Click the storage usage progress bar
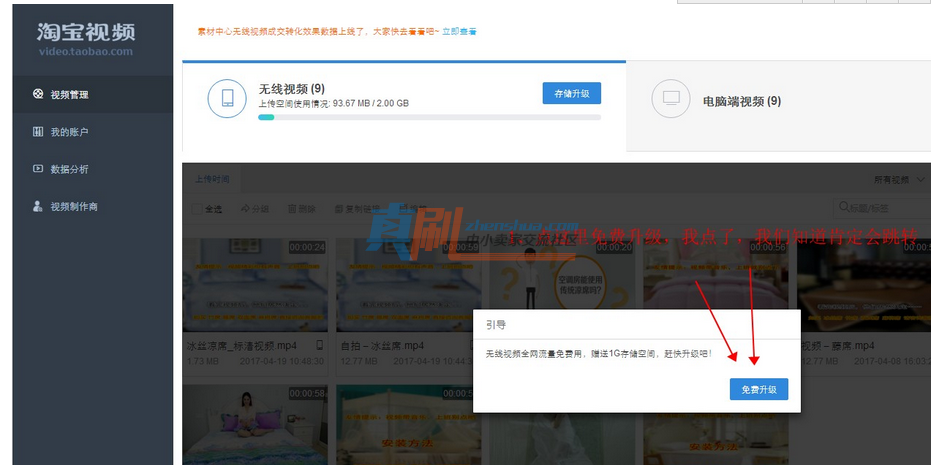 pos(429,117)
